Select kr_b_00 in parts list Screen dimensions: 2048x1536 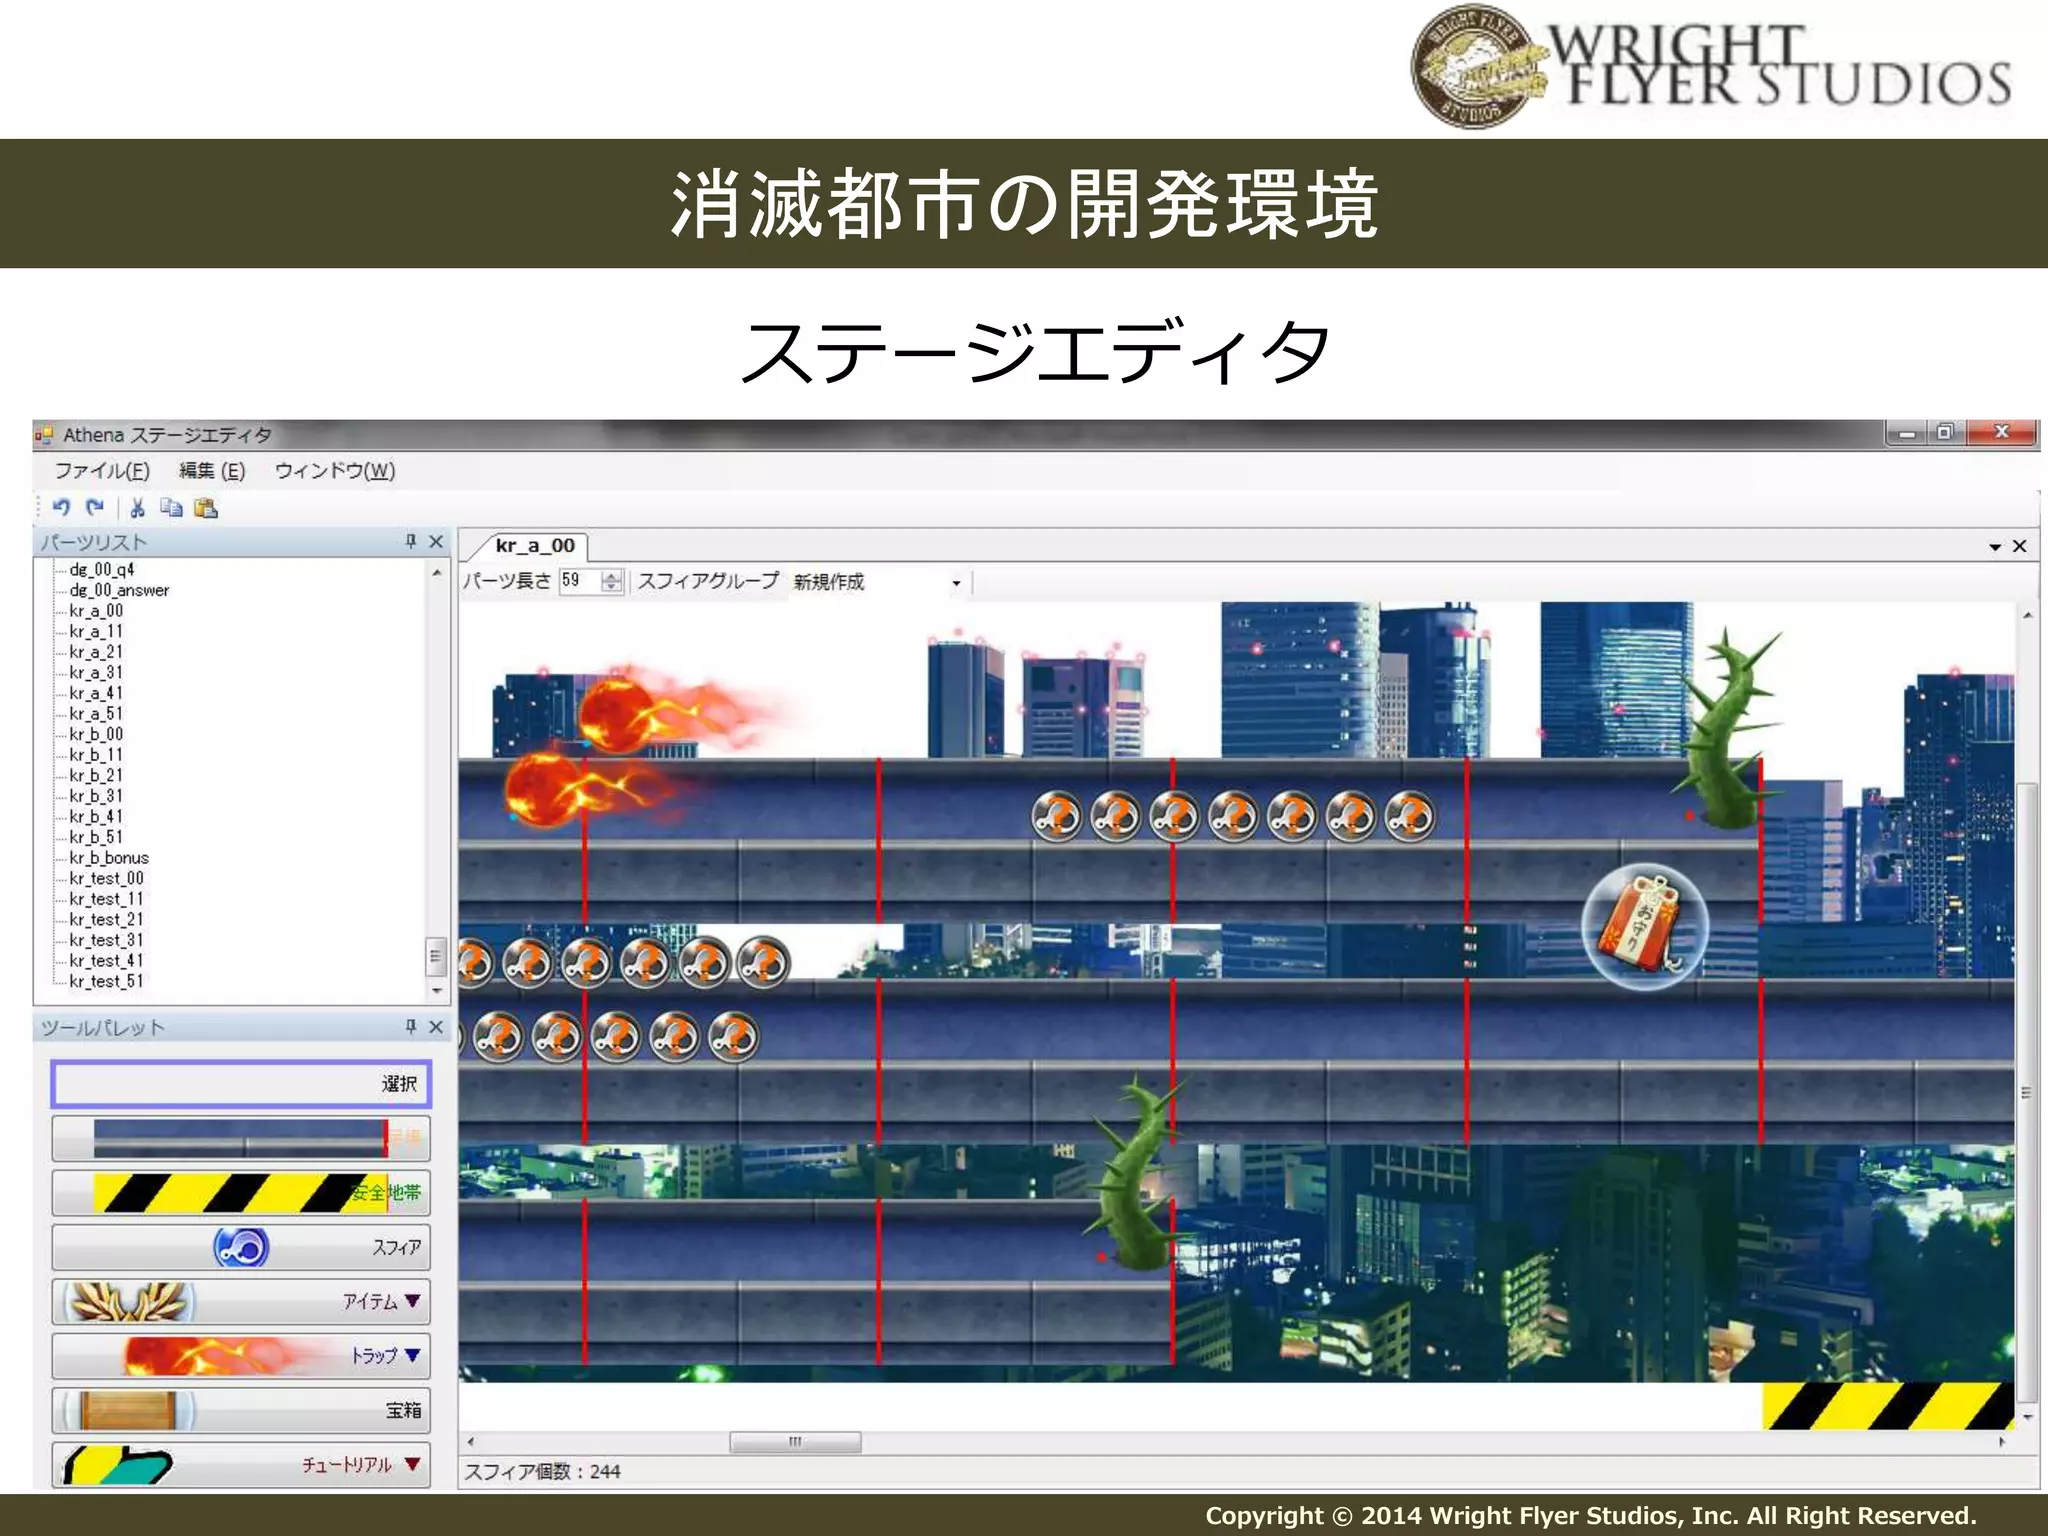click(x=96, y=734)
